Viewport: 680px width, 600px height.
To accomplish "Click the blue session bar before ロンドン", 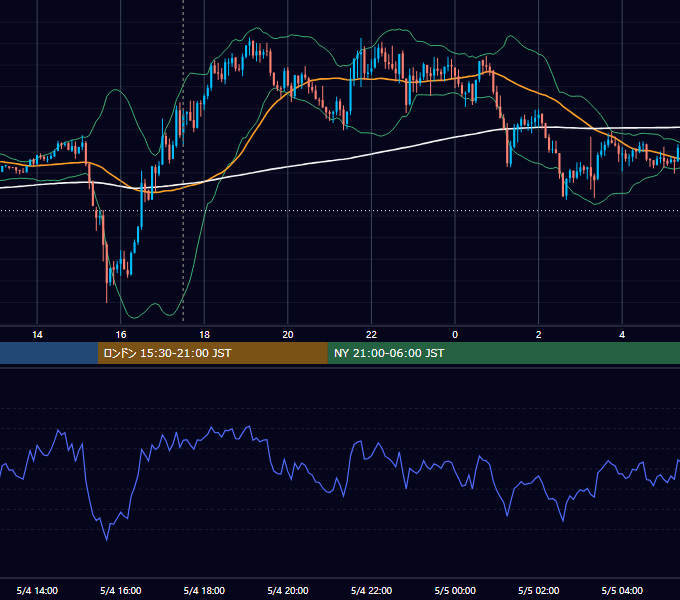I will 49,353.
